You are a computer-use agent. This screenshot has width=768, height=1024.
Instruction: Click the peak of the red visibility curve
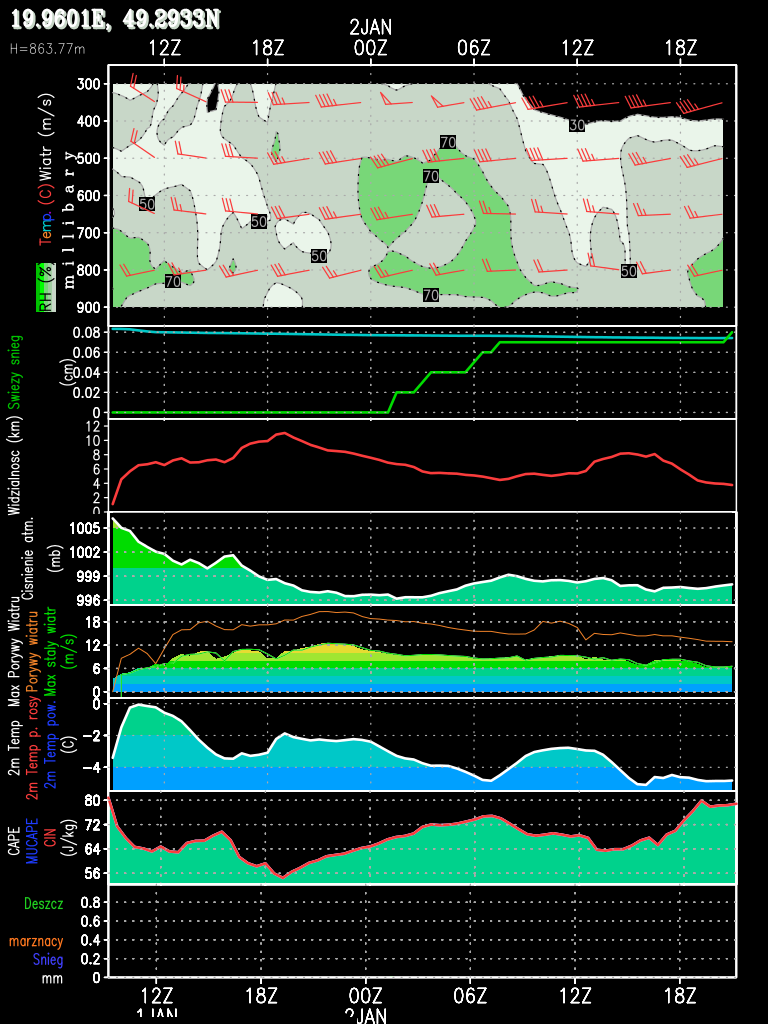pyautogui.click(x=284, y=433)
